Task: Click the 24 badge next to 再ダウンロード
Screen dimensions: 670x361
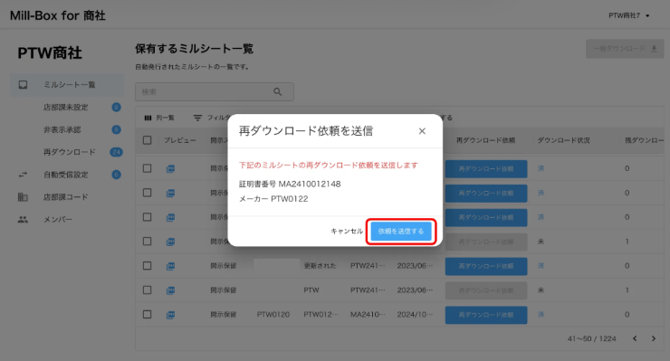Action: tap(116, 152)
